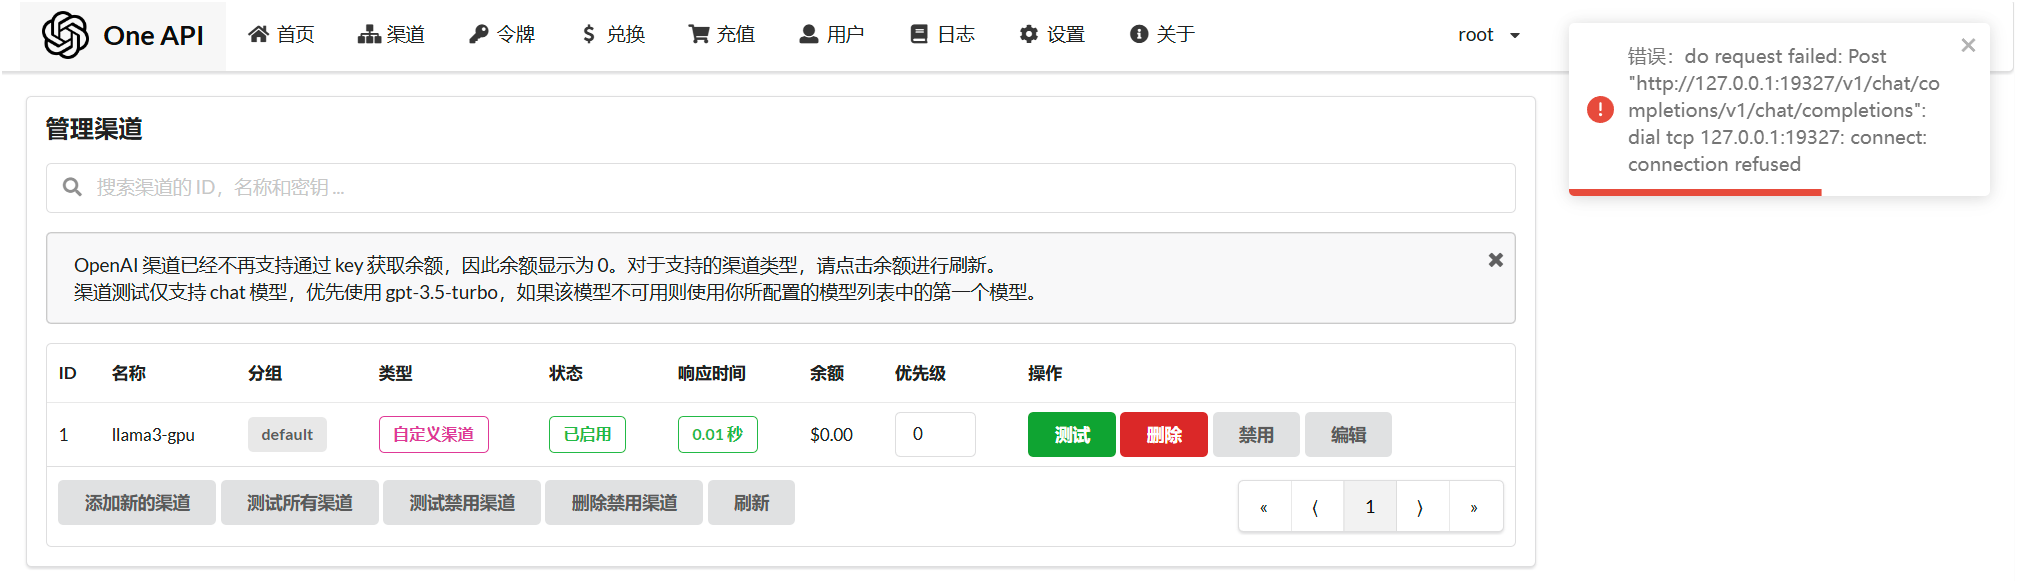Viewport: 2017px width, 583px height.
Task: Go to the last page with » button
Action: (x=1474, y=507)
